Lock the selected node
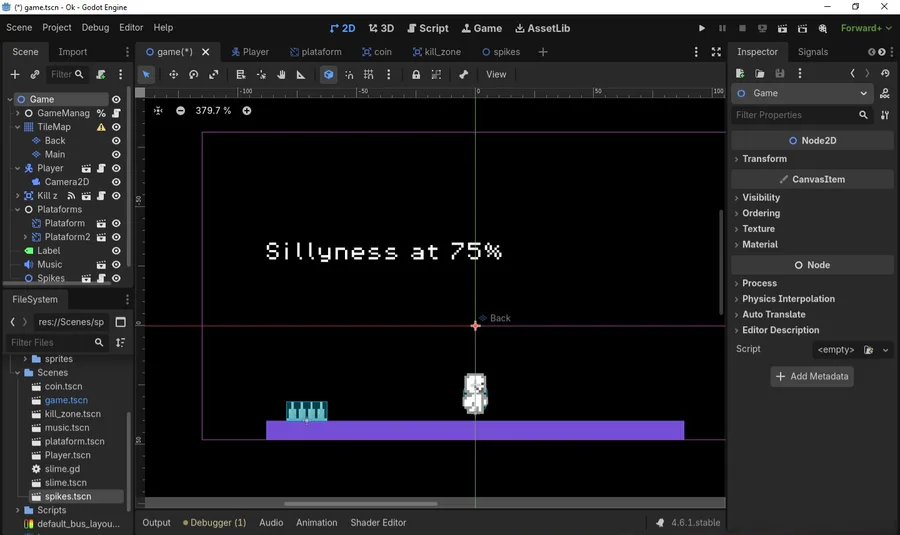This screenshot has width=900, height=535. pyautogui.click(x=416, y=75)
